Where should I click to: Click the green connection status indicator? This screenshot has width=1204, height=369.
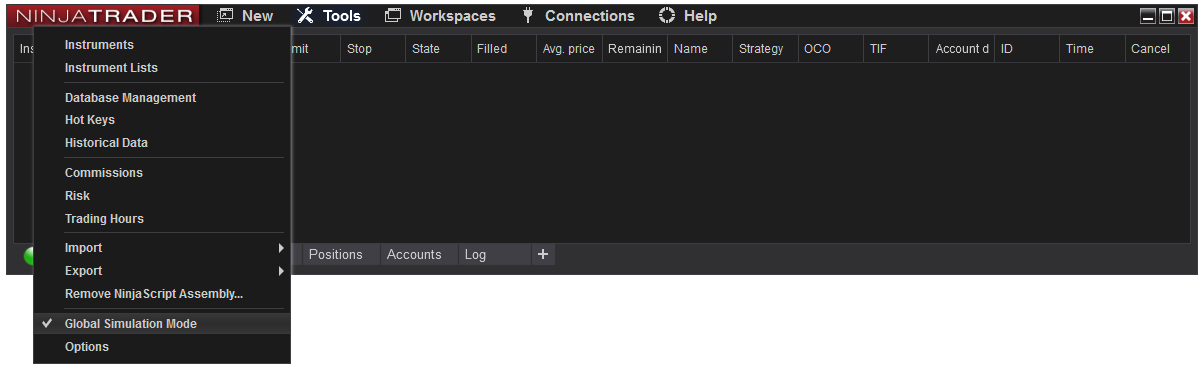(29, 256)
